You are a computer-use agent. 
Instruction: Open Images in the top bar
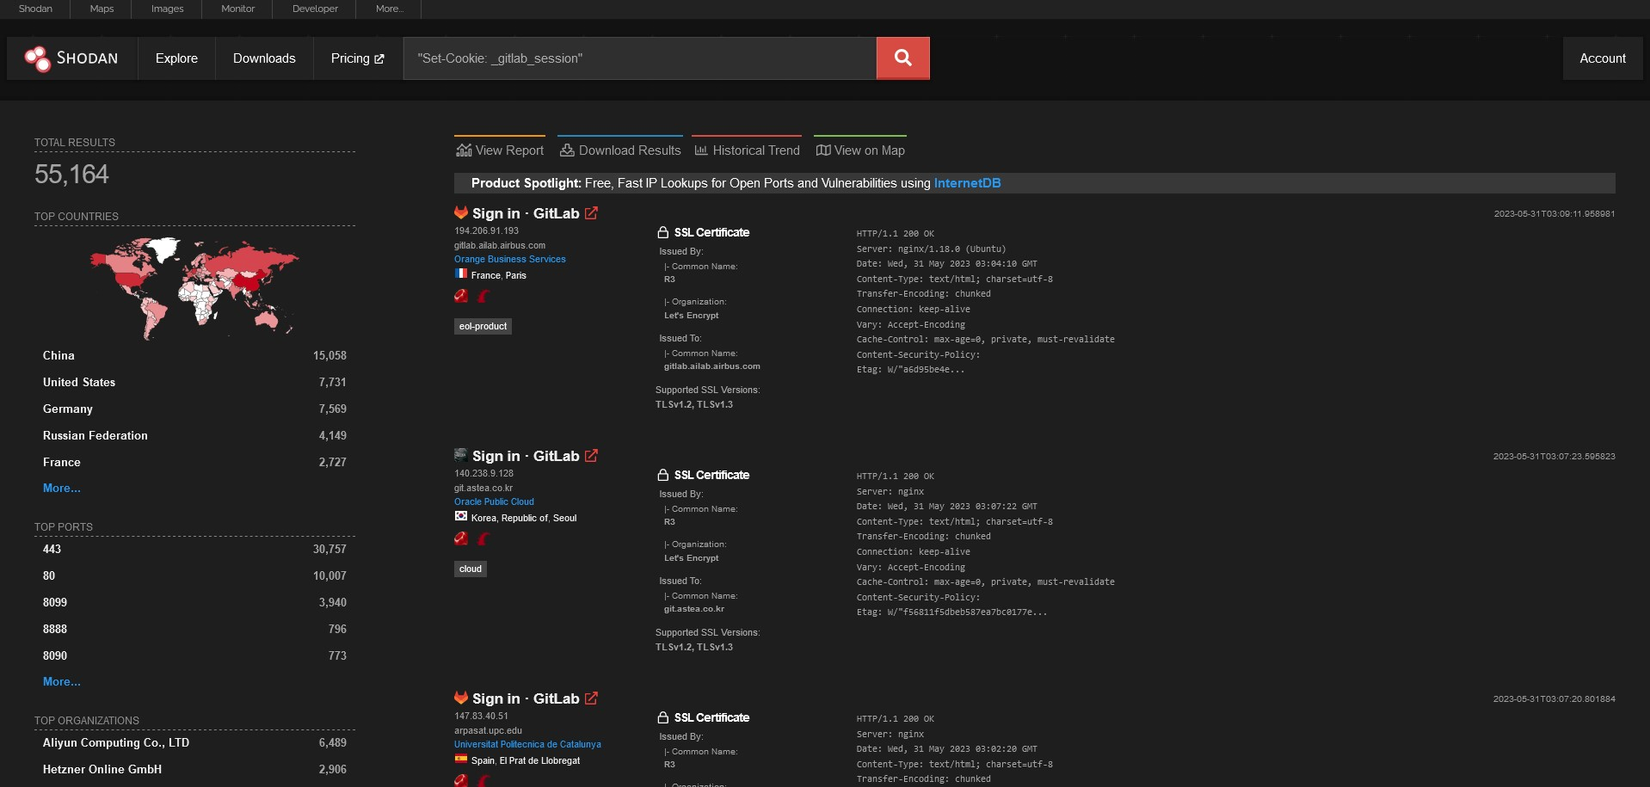click(x=167, y=9)
